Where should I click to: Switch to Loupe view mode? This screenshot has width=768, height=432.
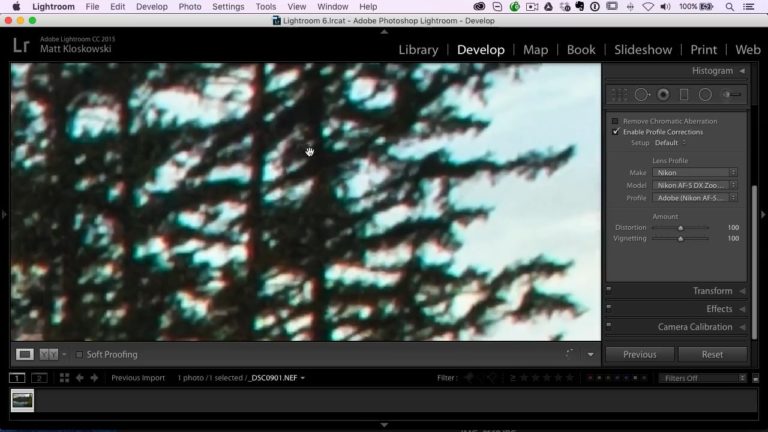(24, 354)
